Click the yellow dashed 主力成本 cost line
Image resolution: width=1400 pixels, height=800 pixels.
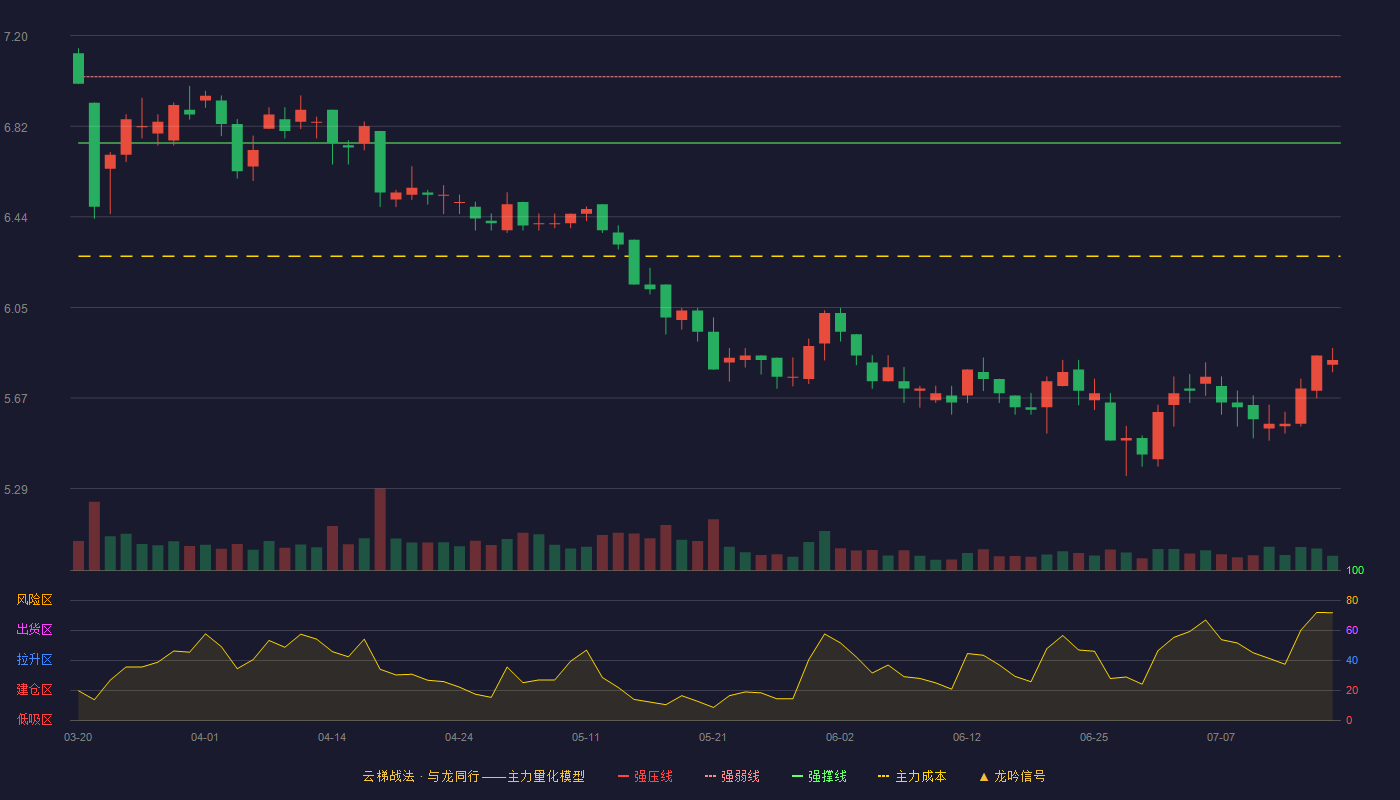pos(710,257)
